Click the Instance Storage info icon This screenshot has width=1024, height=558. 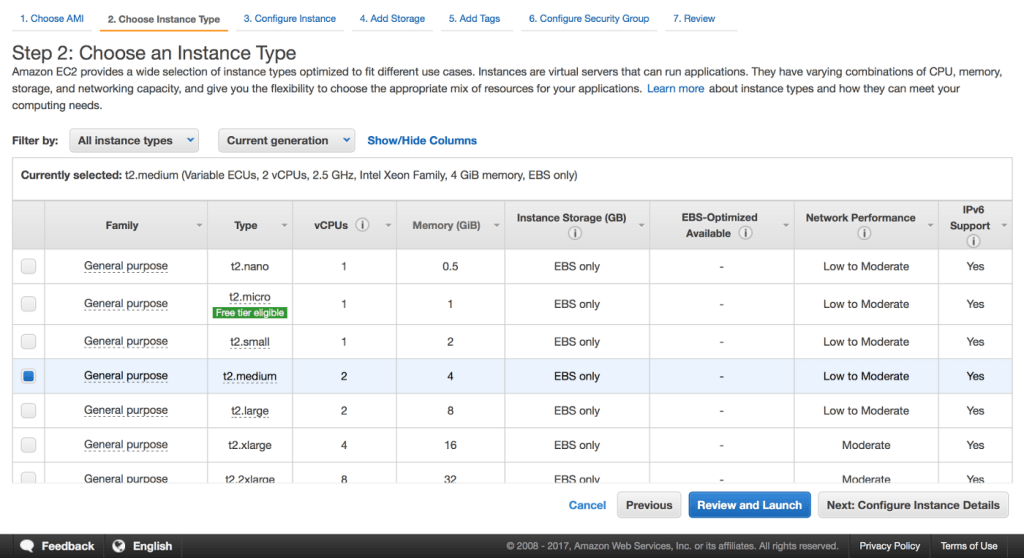pos(575,233)
